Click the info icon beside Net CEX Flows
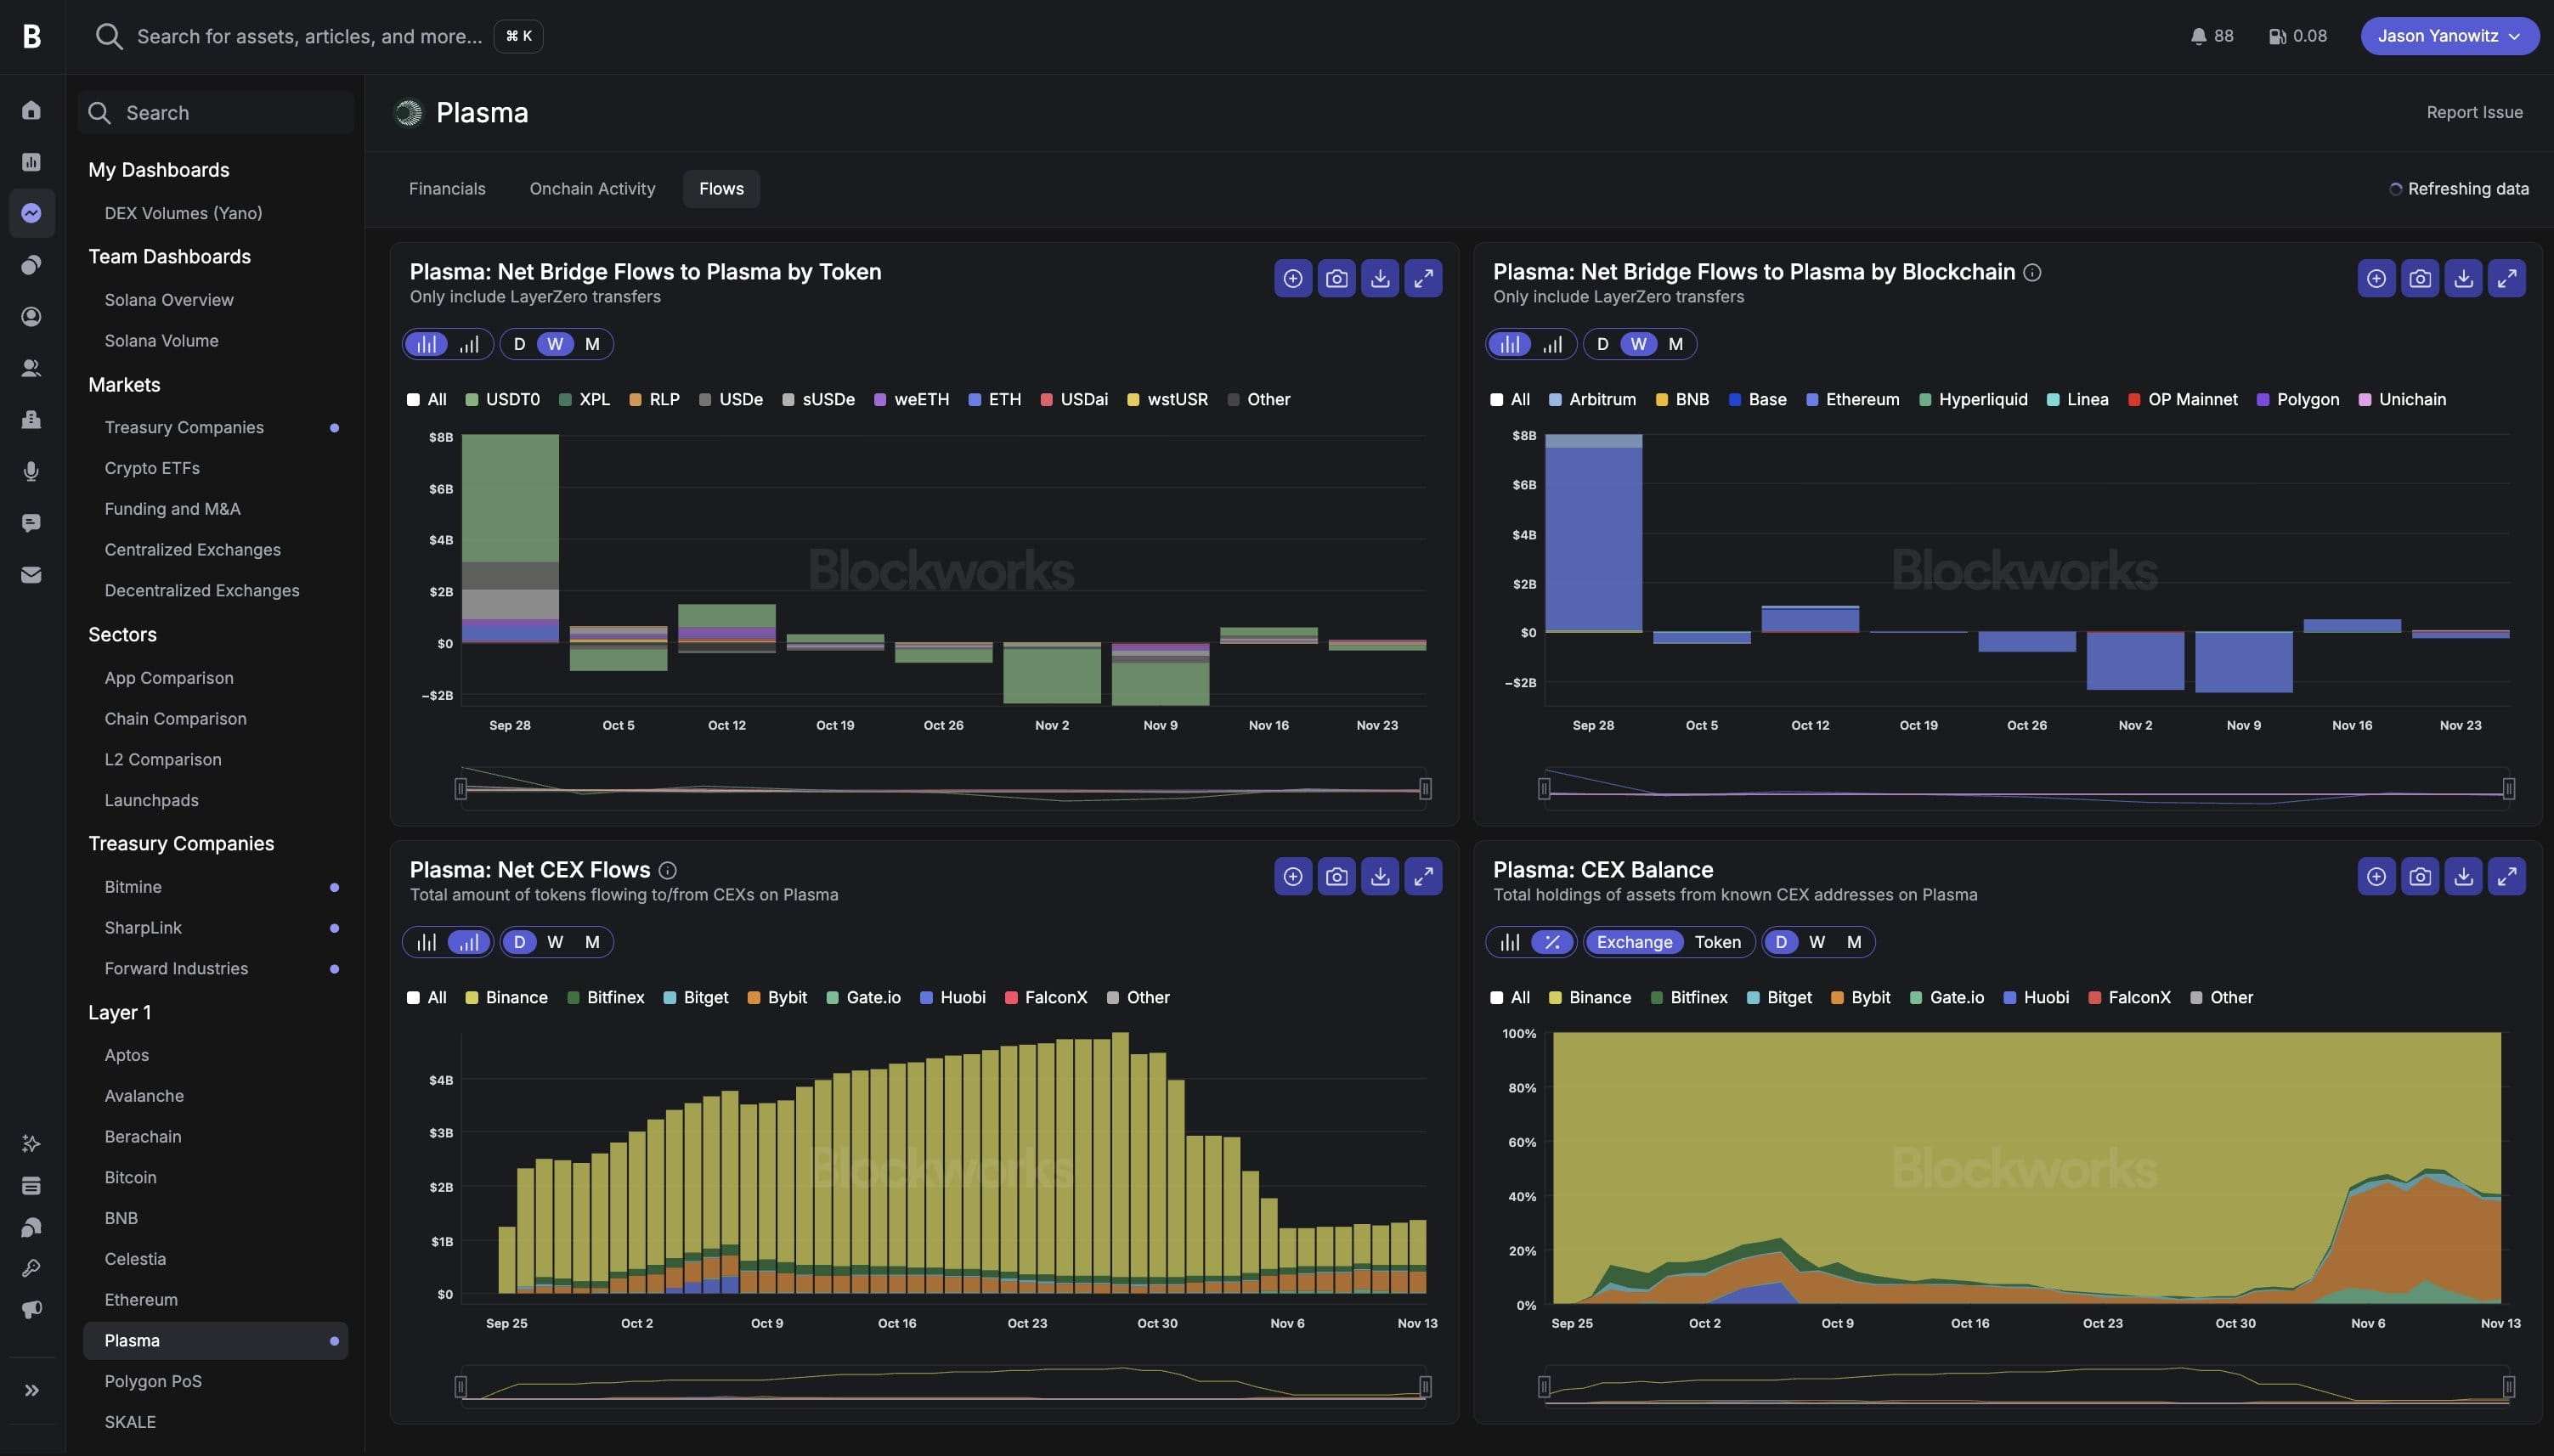2554x1456 pixels. 668,871
